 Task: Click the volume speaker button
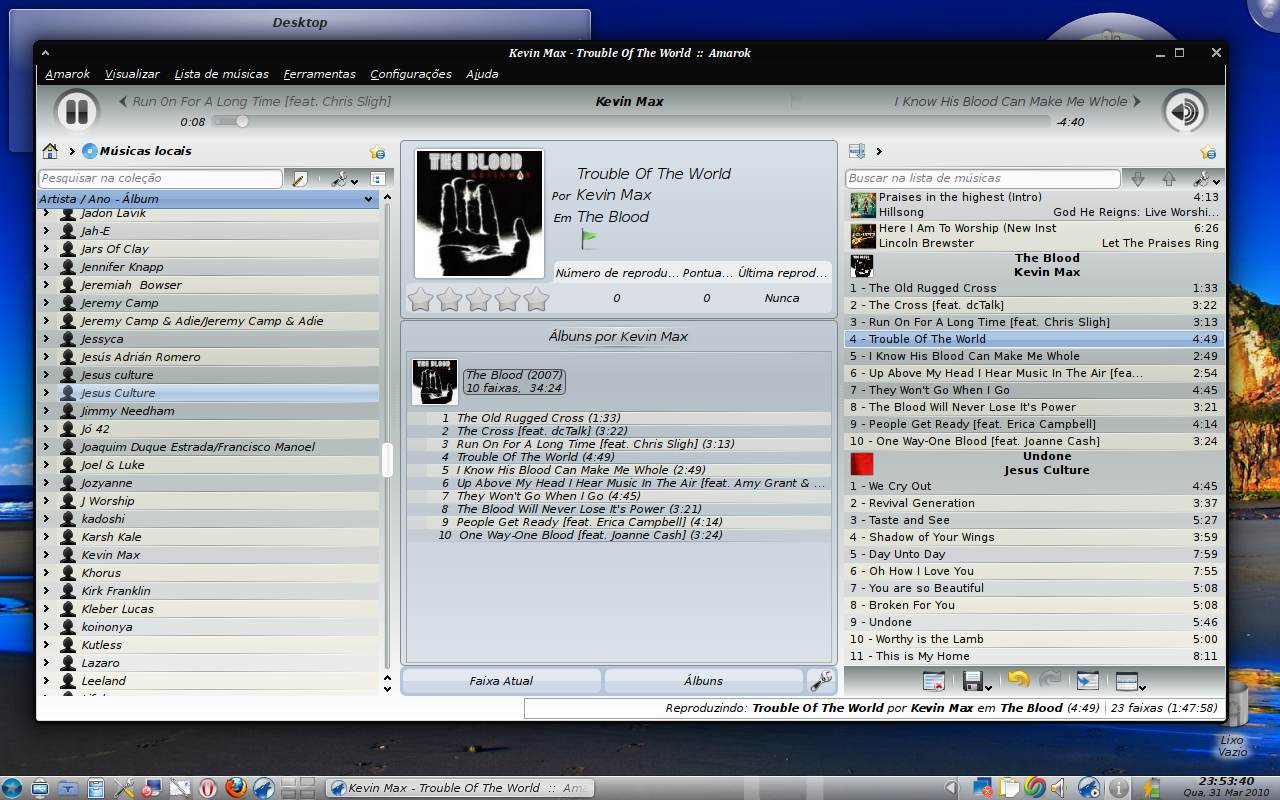click(x=1184, y=111)
